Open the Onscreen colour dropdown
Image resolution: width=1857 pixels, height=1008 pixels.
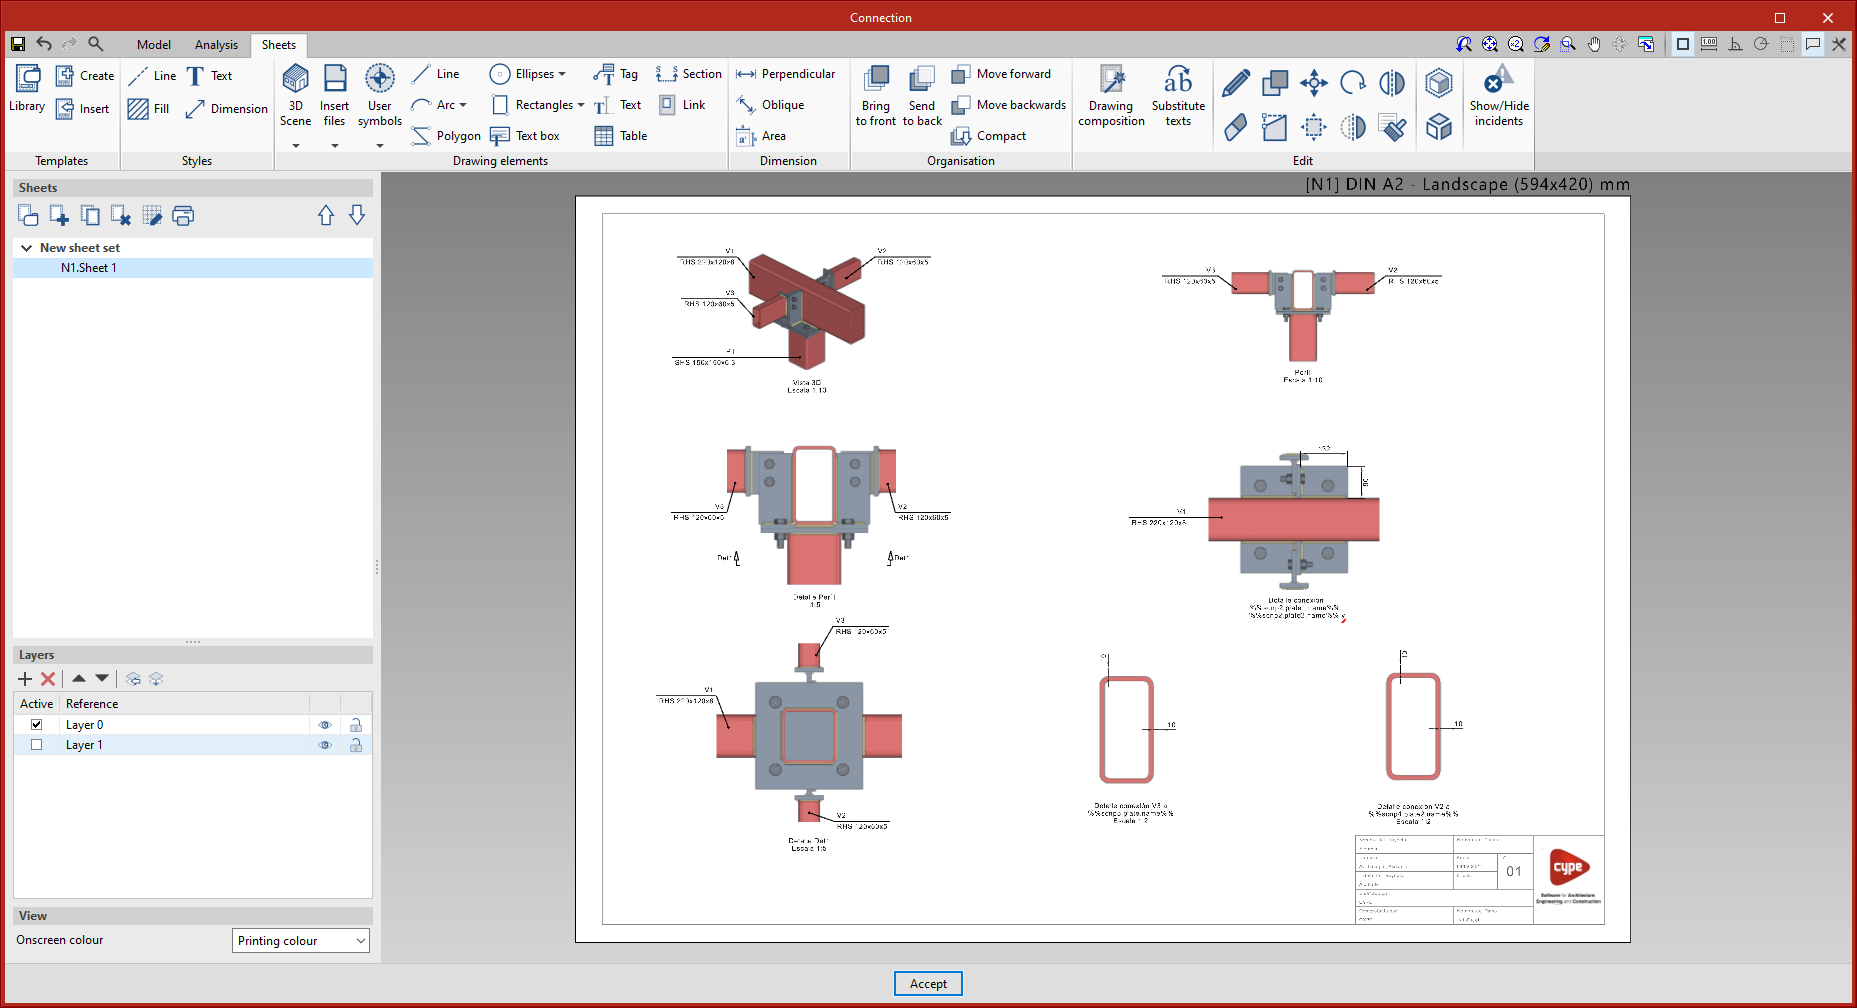[x=301, y=941]
